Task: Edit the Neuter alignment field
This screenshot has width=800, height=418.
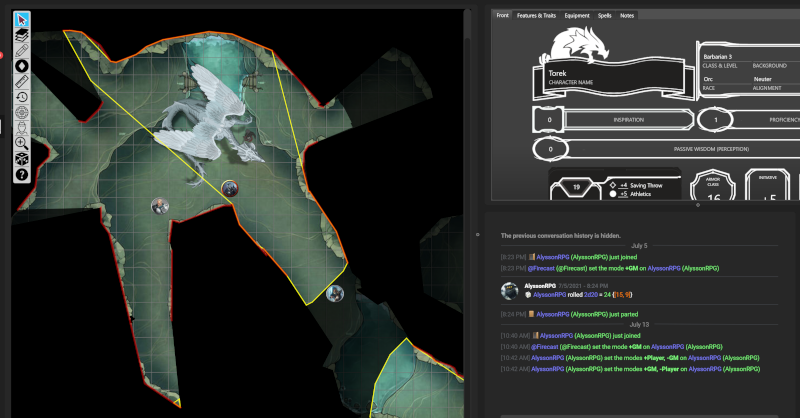Action: [776, 79]
